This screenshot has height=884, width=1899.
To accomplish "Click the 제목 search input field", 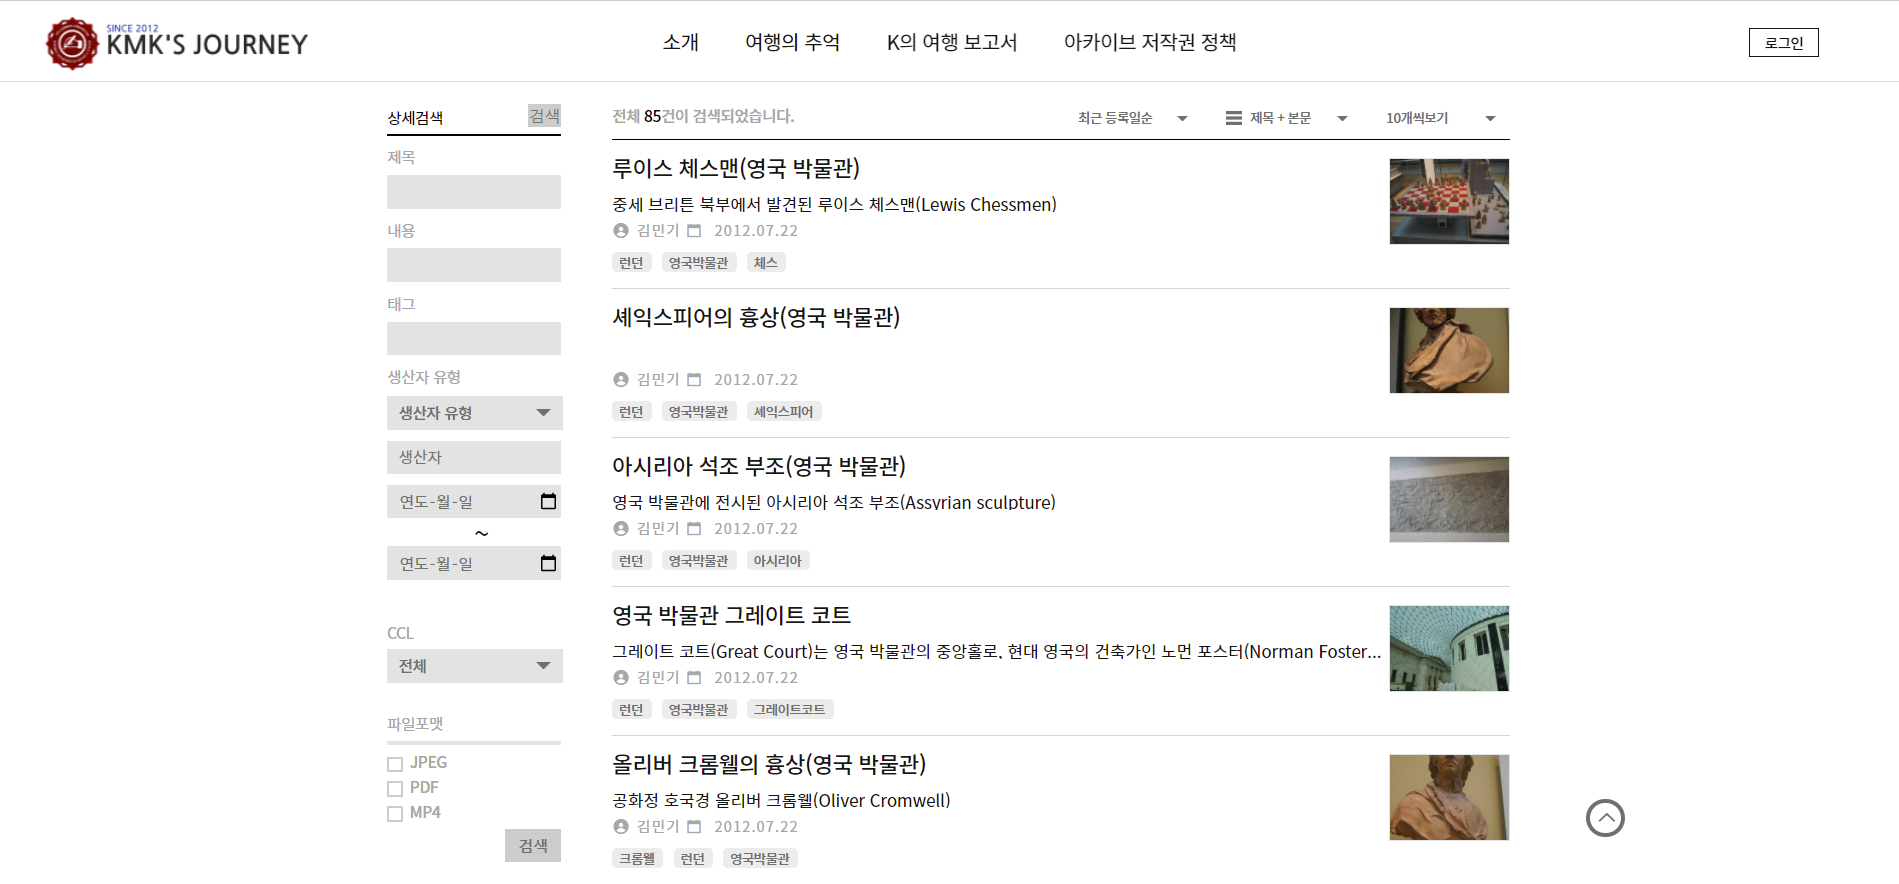I will (x=473, y=192).
